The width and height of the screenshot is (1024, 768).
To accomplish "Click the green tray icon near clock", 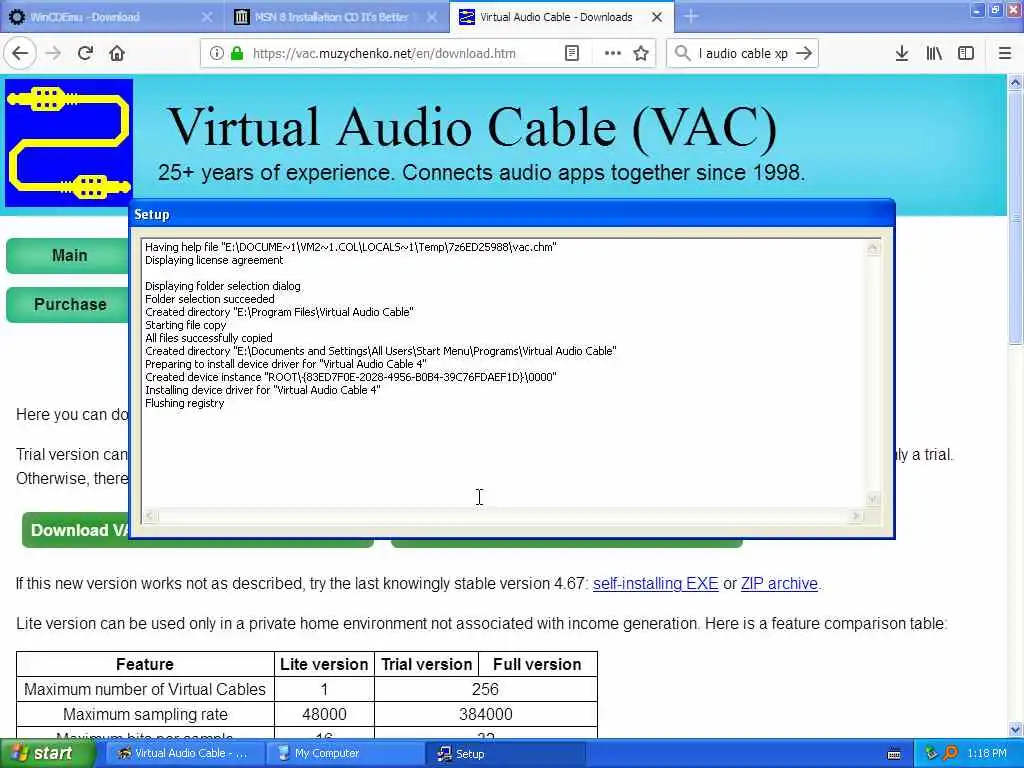I will tap(932, 754).
